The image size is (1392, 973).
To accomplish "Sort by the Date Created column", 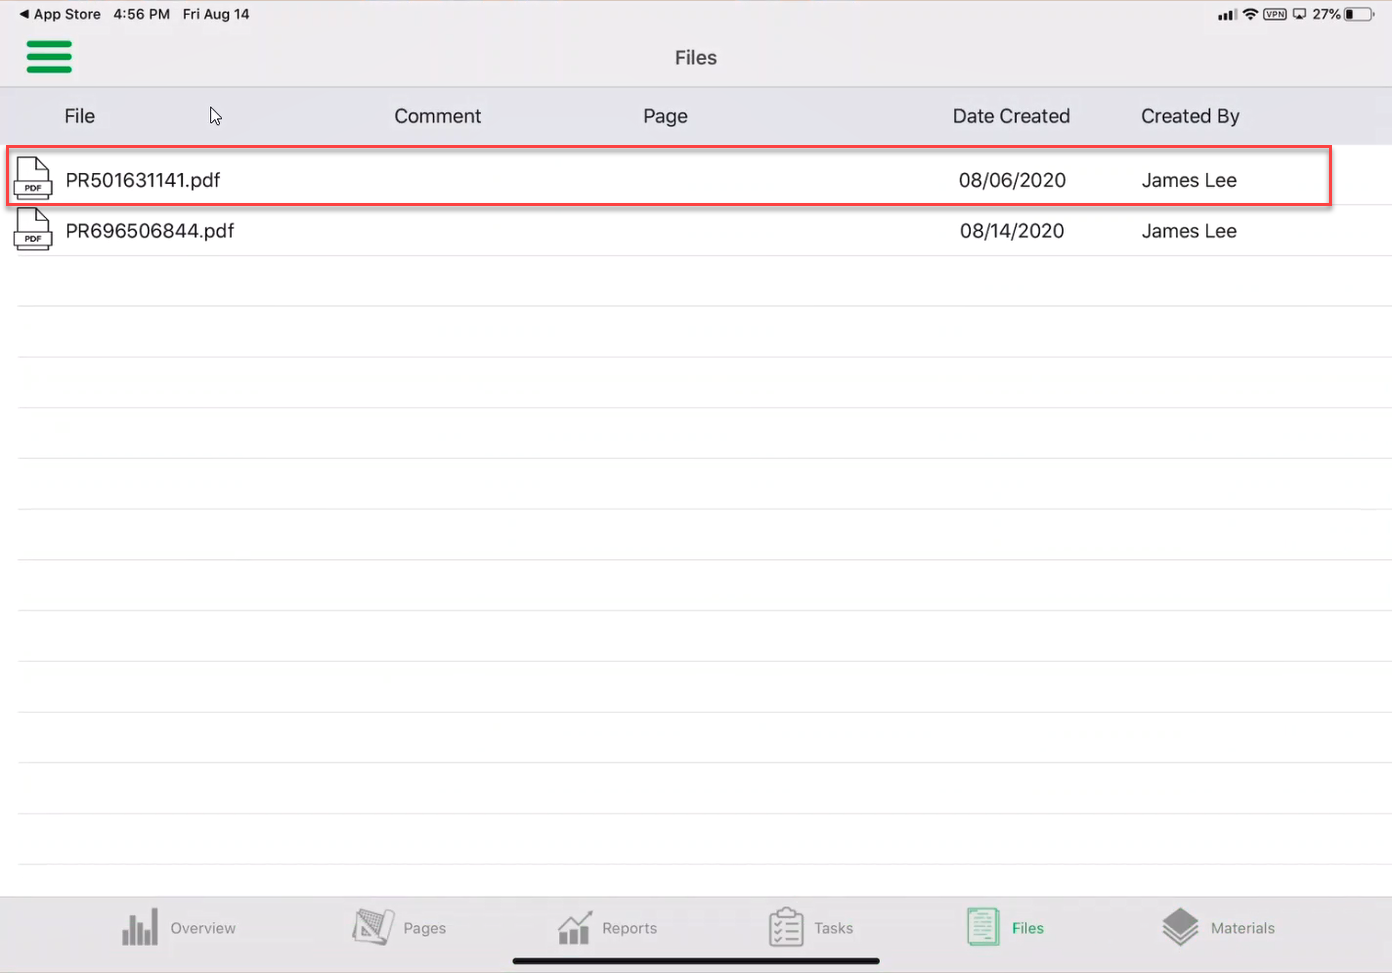I will [x=1011, y=116].
